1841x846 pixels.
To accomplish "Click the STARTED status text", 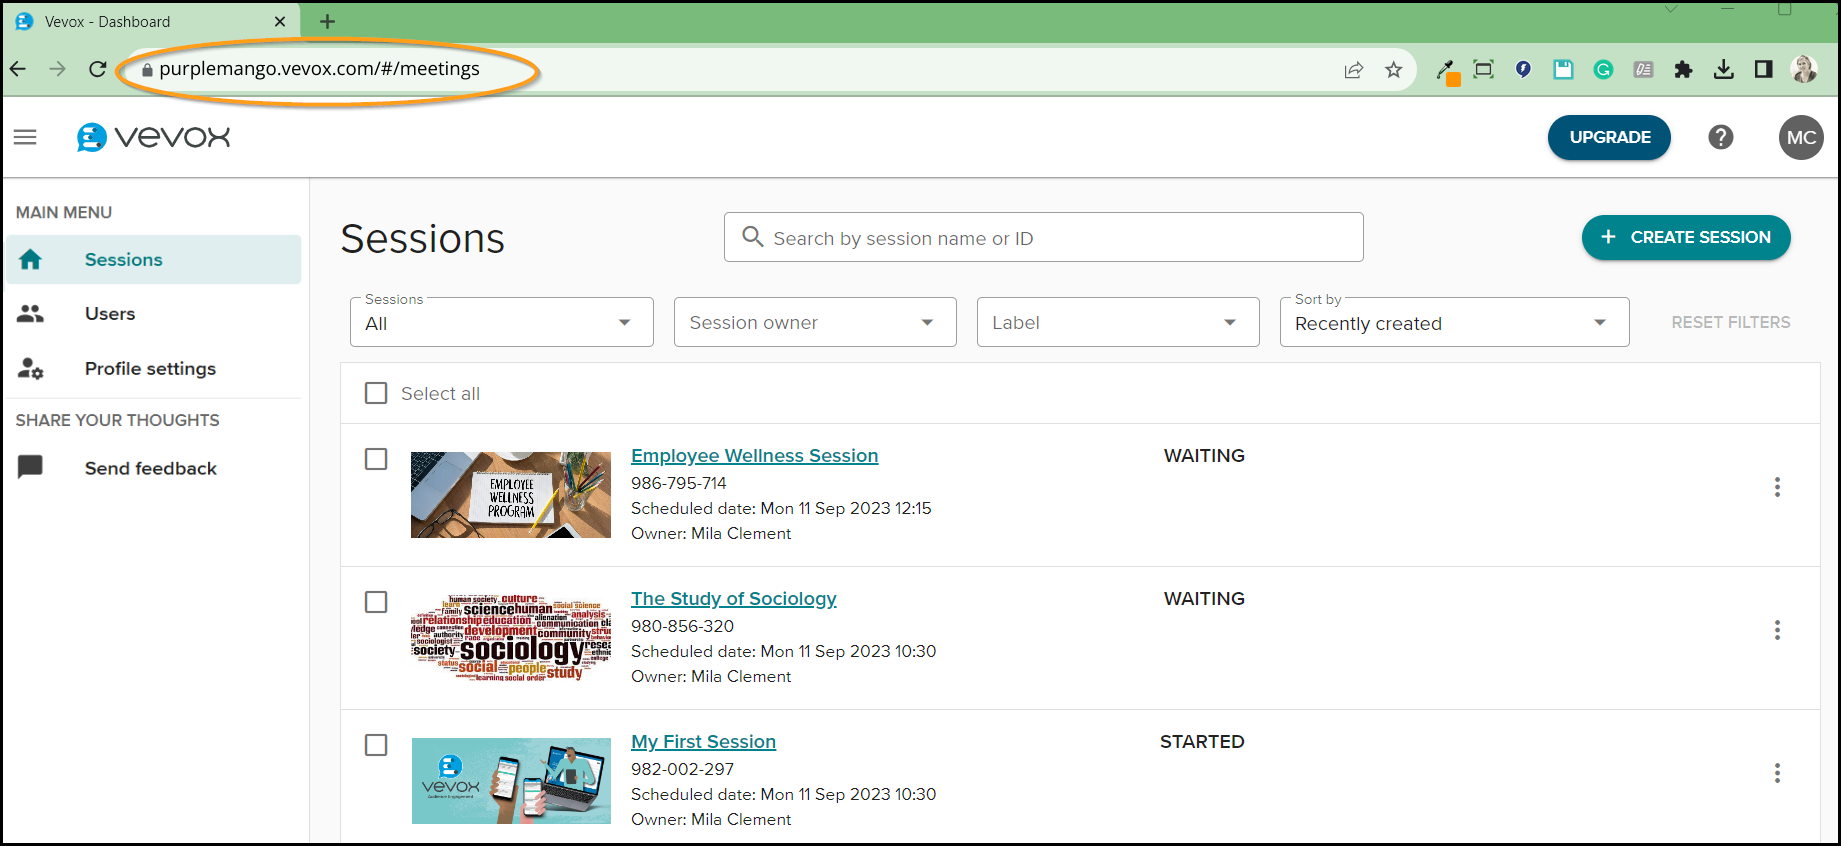I will pyautogui.click(x=1202, y=742).
